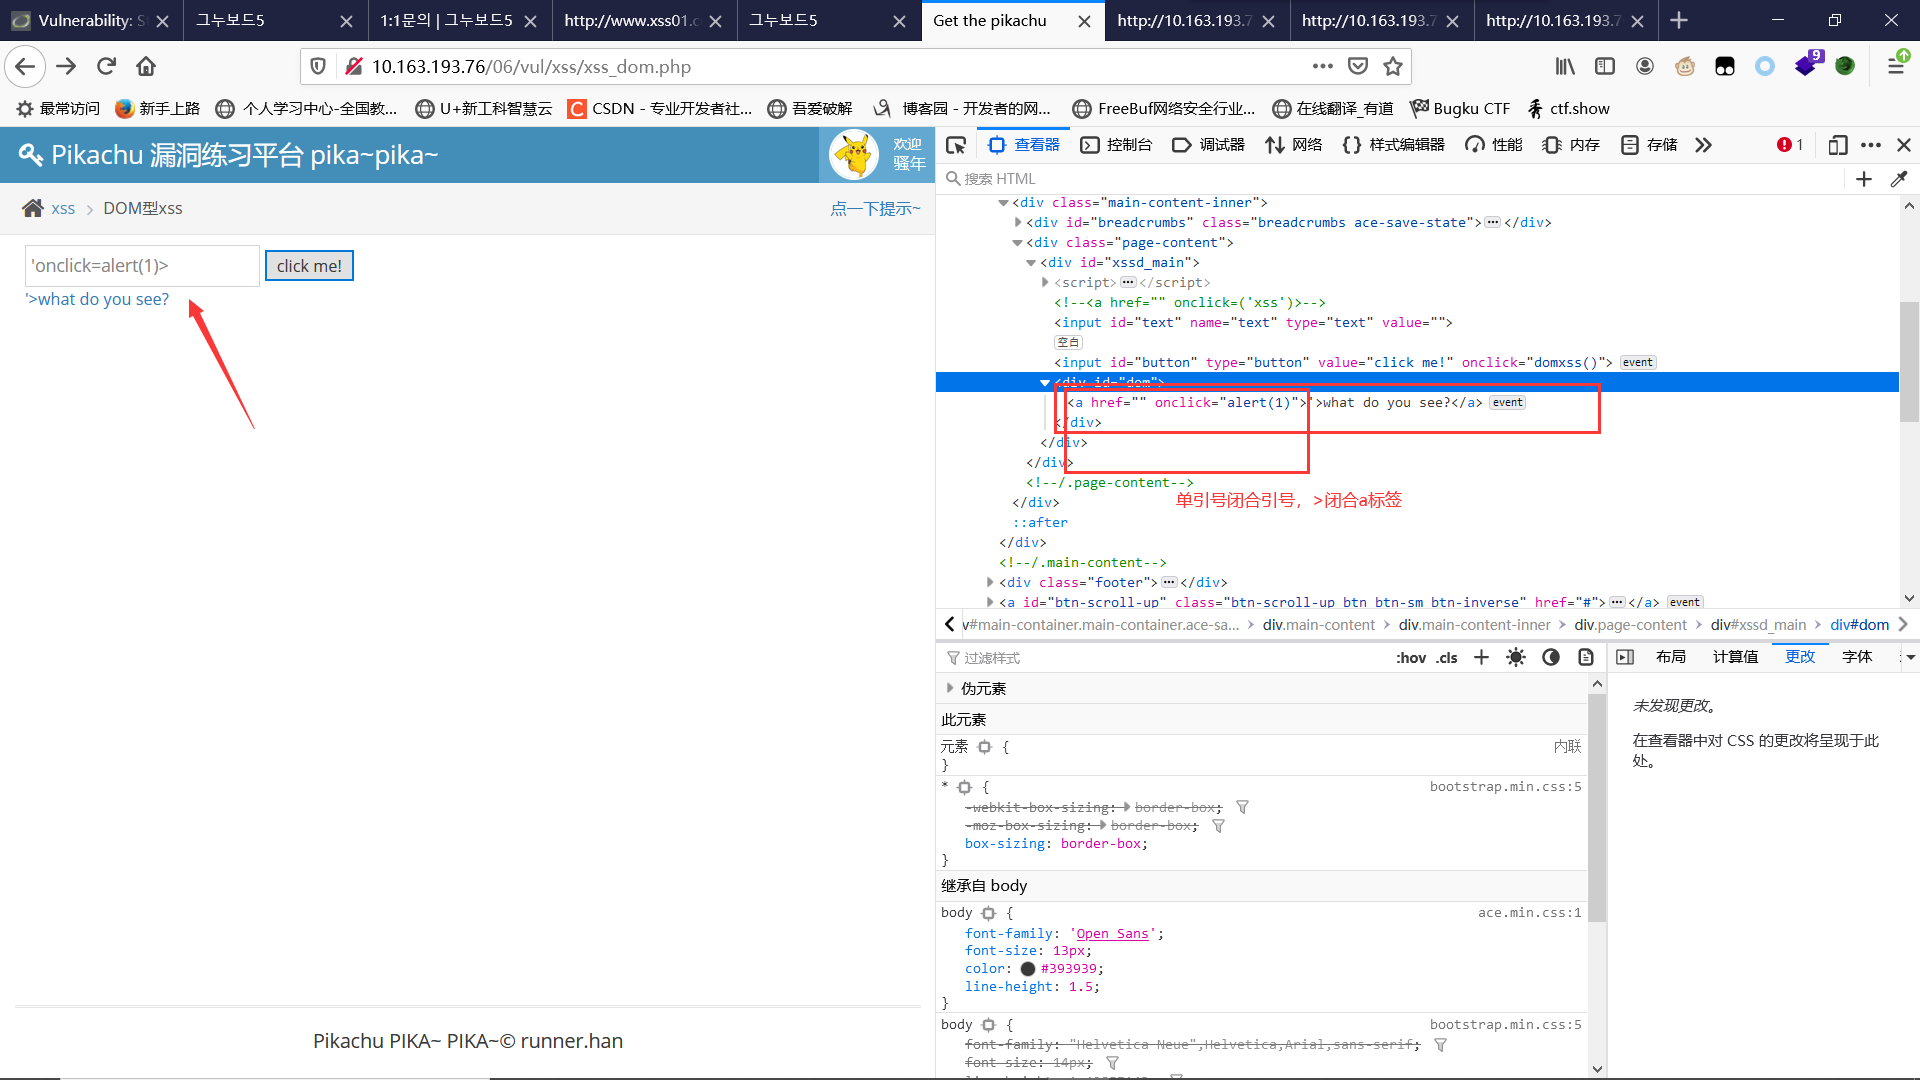Expand the breadcrumbs div node

point(1017,223)
